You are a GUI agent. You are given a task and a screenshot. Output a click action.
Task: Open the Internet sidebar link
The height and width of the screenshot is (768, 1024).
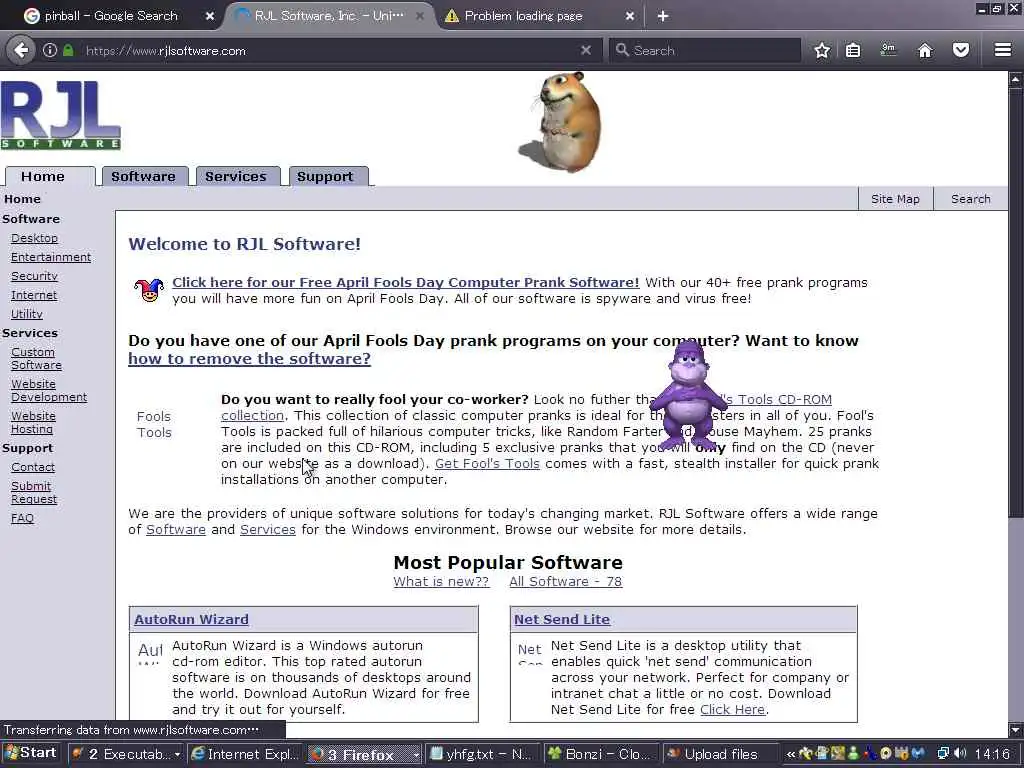pyautogui.click(x=34, y=295)
